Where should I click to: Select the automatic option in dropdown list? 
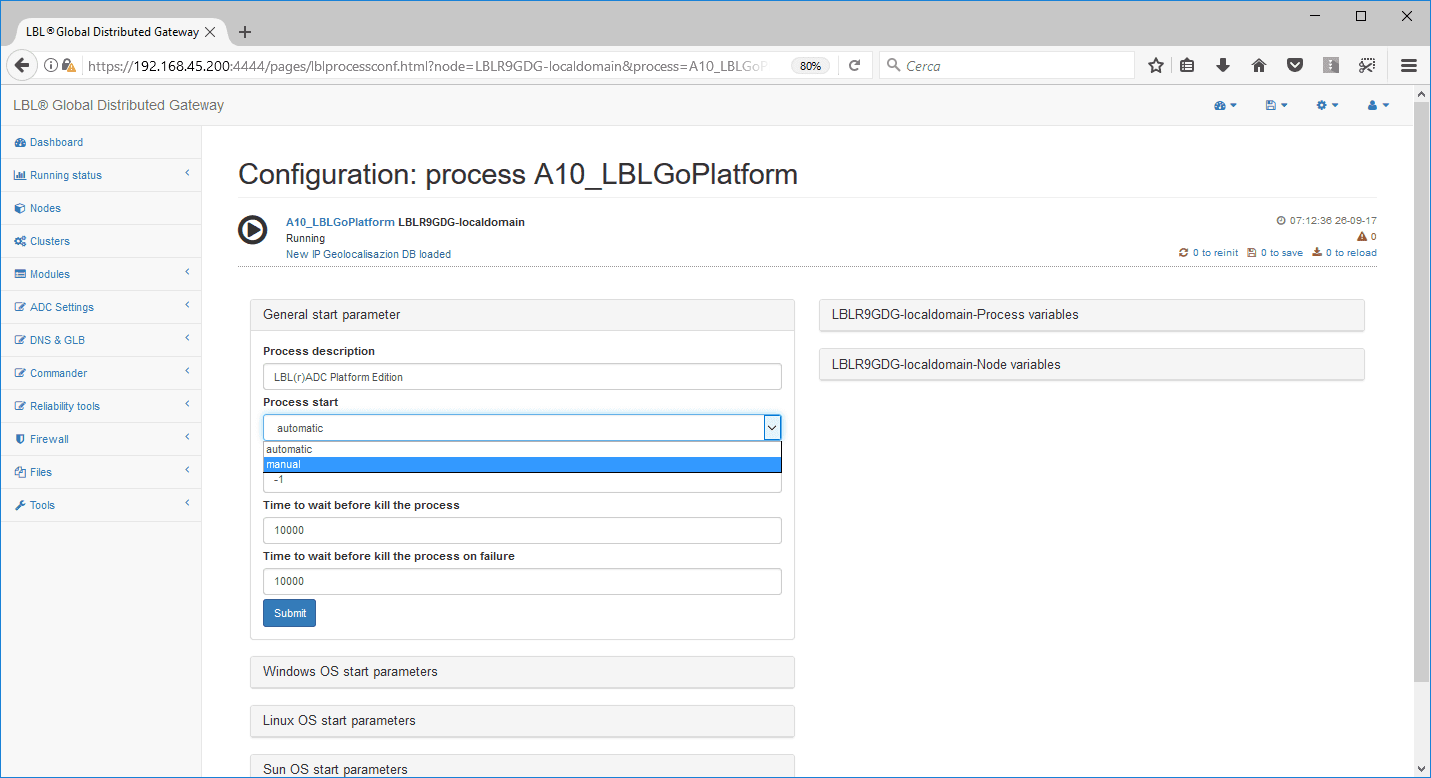(522, 449)
